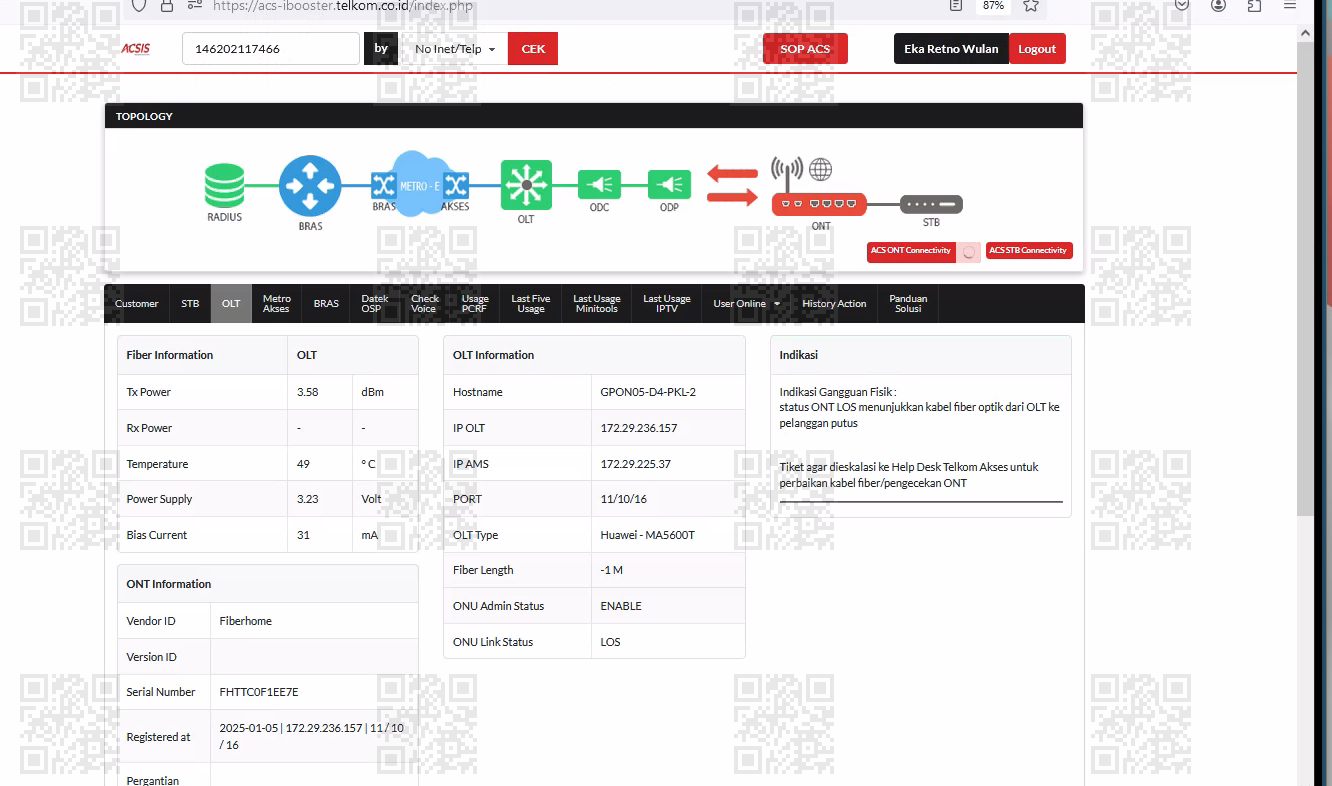The width and height of the screenshot is (1332, 786).
Task: Click the Eka Retno Wulan user button
Action: pos(951,49)
